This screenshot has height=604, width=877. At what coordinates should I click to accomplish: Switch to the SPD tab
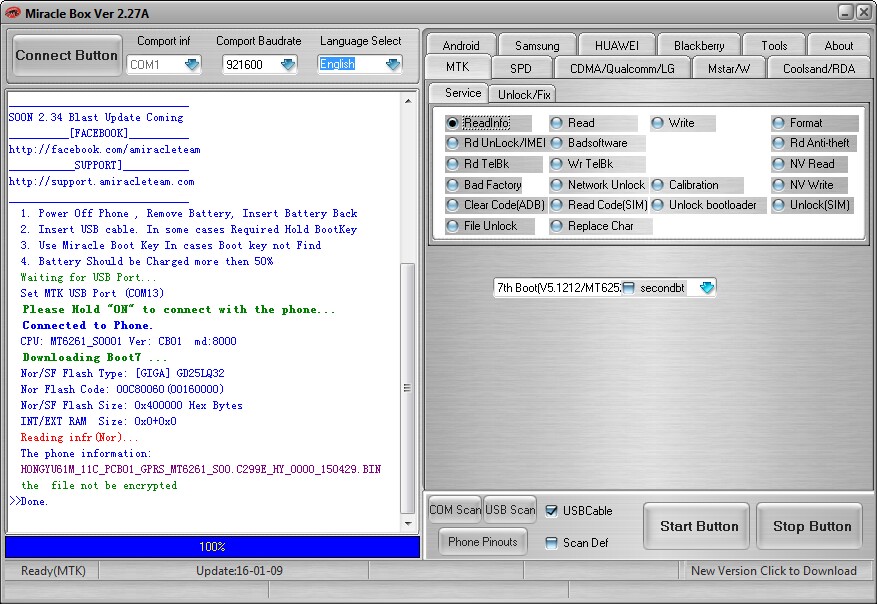point(521,69)
